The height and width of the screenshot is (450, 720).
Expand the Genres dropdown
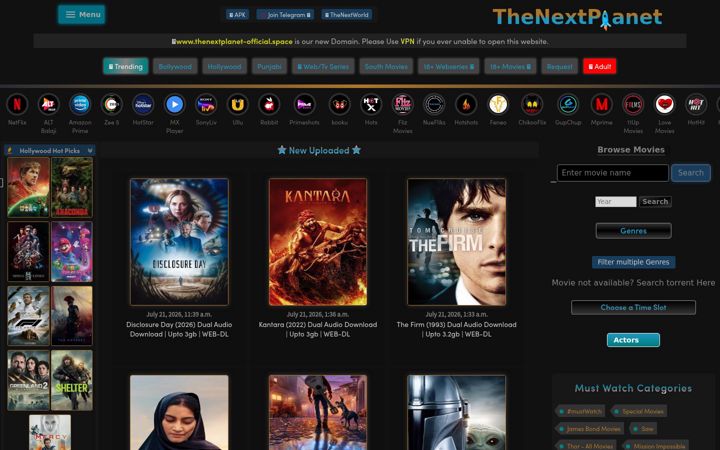pos(633,231)
